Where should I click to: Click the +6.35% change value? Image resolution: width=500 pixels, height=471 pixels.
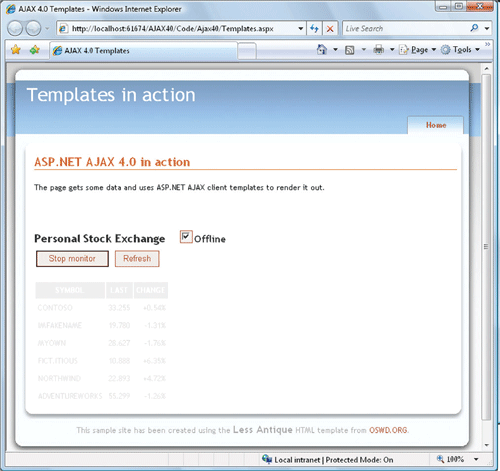coord(154,361)
